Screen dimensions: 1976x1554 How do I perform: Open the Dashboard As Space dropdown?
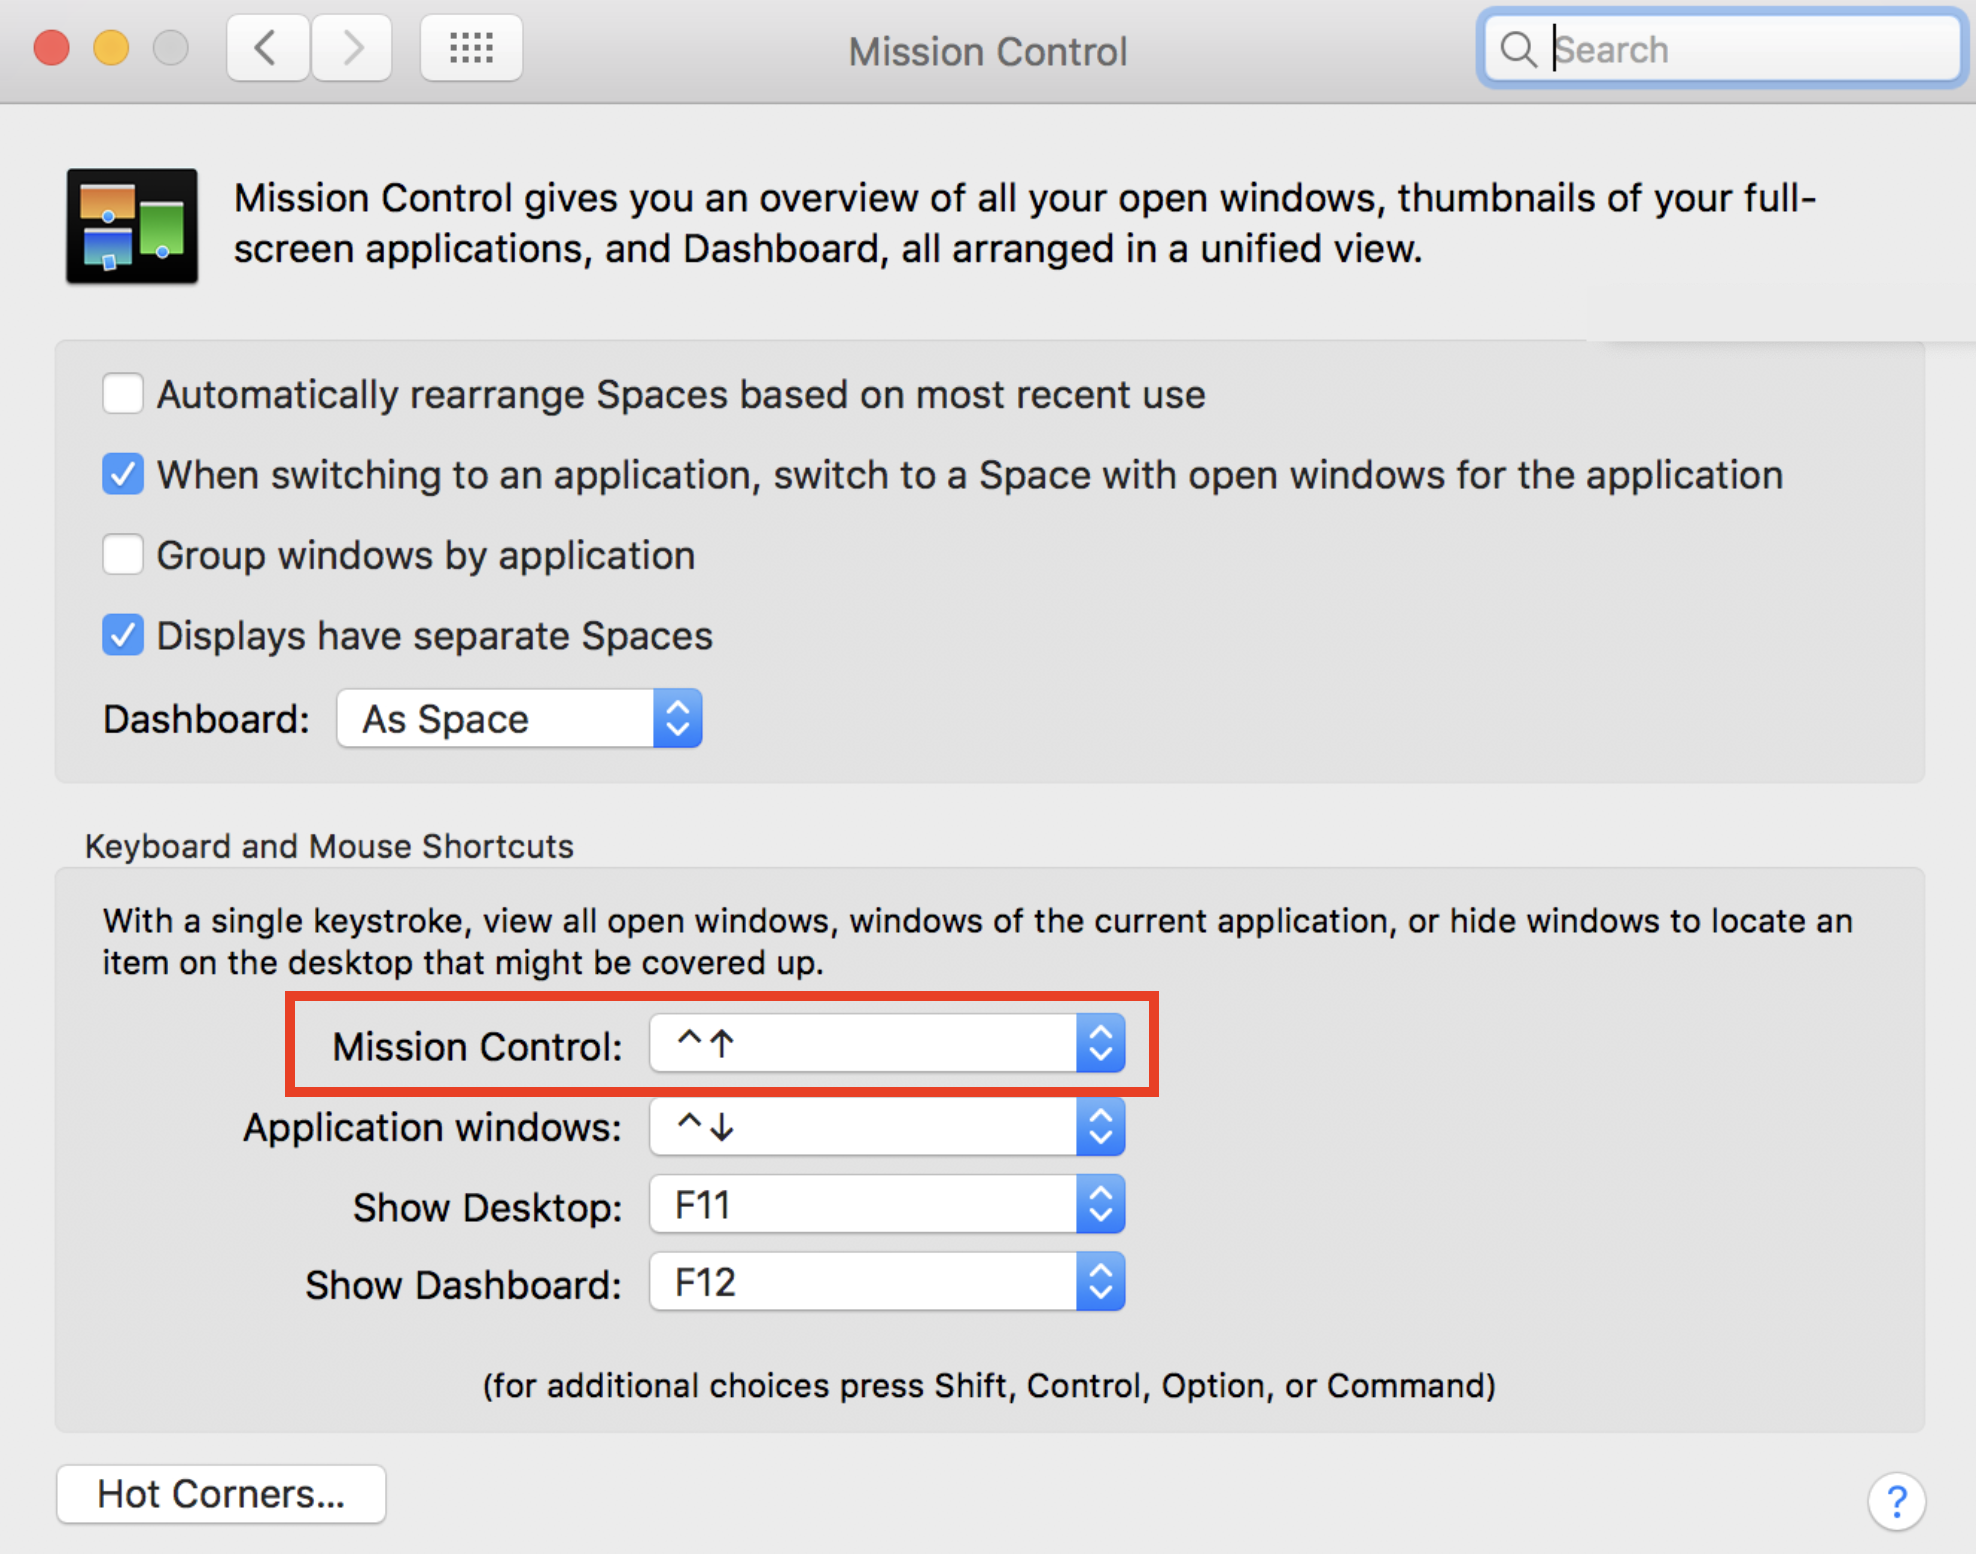(519, 718)
